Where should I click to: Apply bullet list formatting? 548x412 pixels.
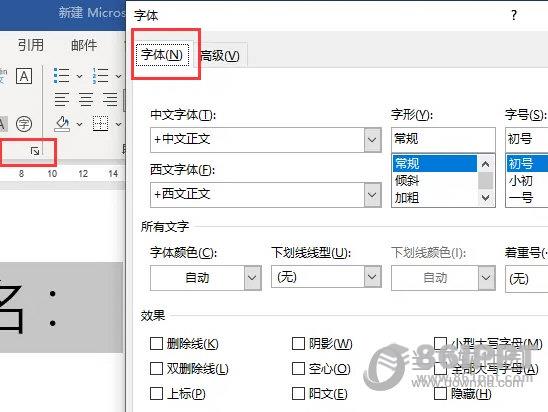62,75
